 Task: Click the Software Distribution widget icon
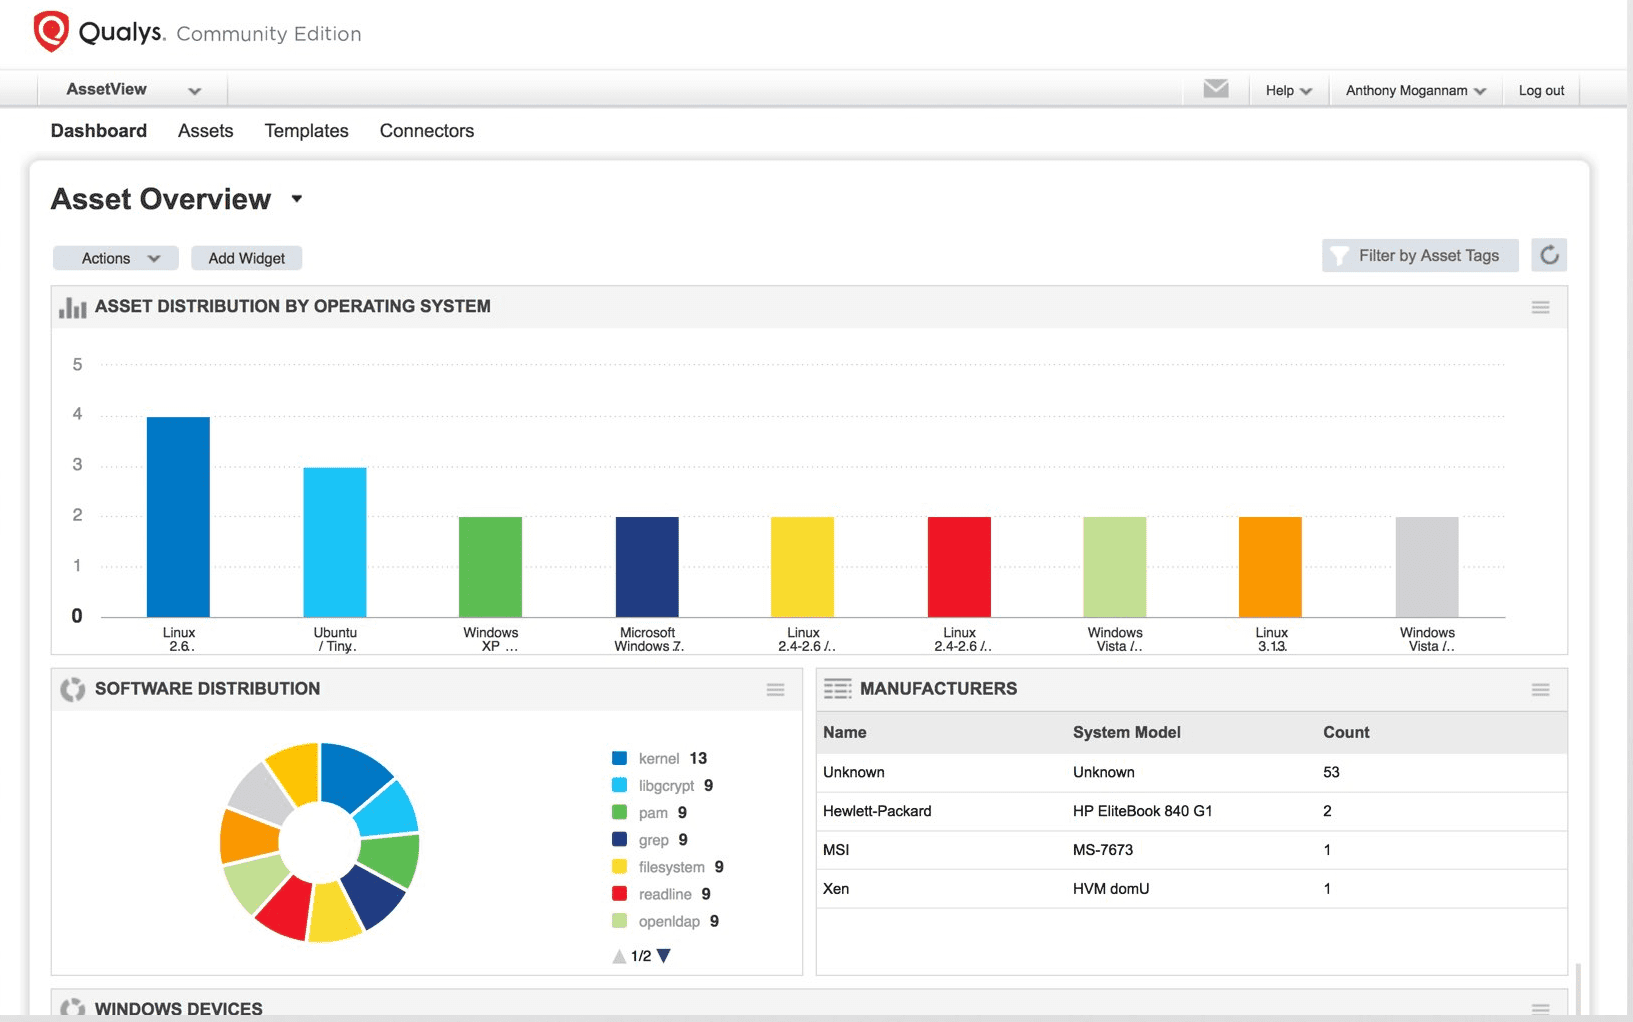coord(71,689)
